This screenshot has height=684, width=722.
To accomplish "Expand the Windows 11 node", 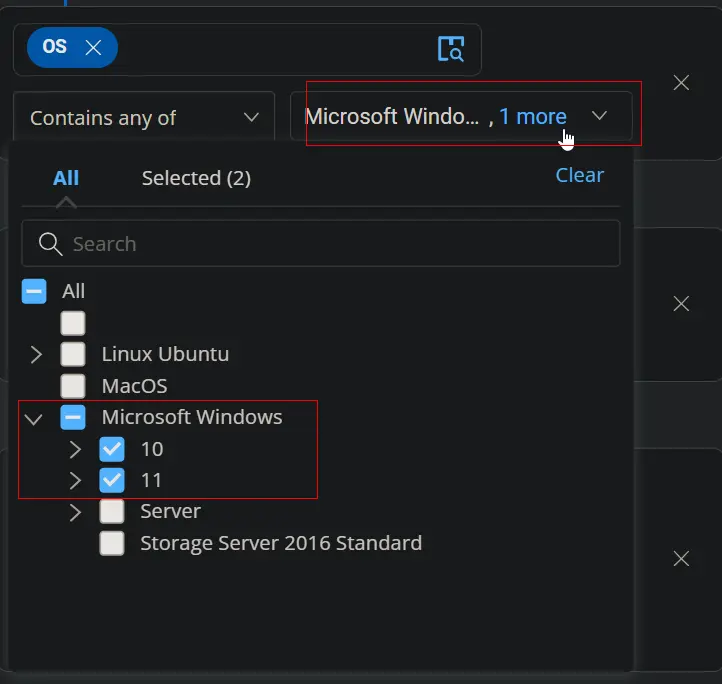I will pos(75,480).
